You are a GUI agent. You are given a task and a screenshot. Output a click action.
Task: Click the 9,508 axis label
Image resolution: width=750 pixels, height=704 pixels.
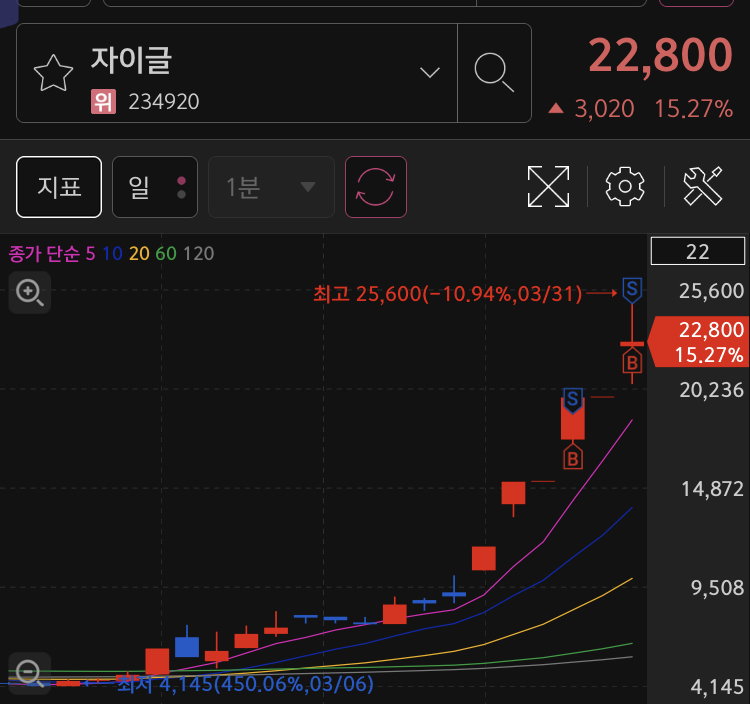click(x=717, y=588)
